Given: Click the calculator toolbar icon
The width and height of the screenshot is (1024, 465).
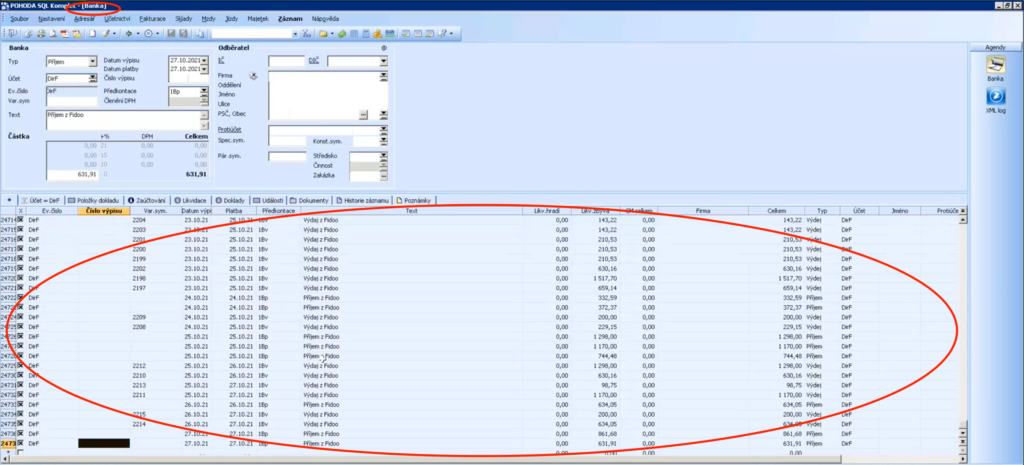Looking at the screenshot, I should point(366,33).
